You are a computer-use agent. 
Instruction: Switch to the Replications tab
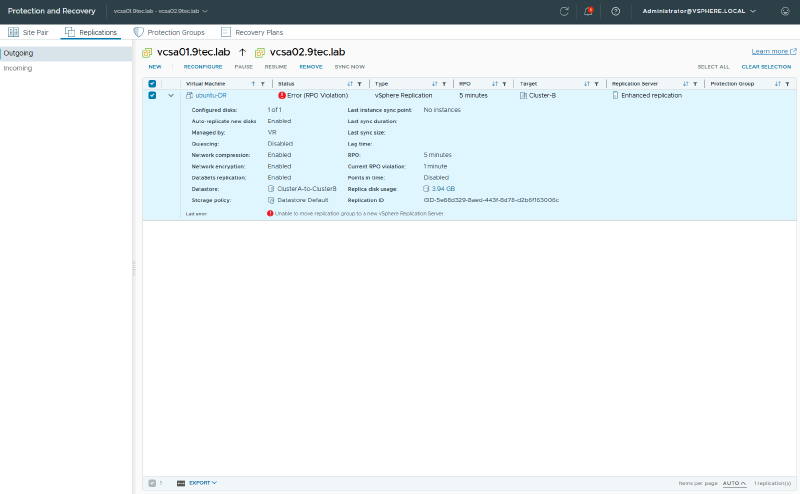coord(91,32)
